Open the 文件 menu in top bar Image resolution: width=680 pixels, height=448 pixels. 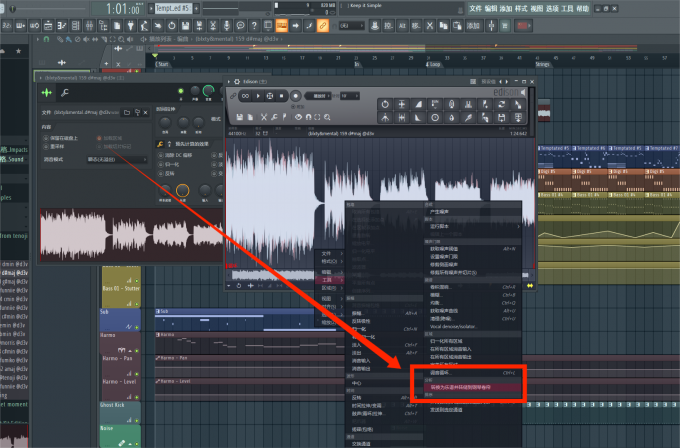point(475,8)
